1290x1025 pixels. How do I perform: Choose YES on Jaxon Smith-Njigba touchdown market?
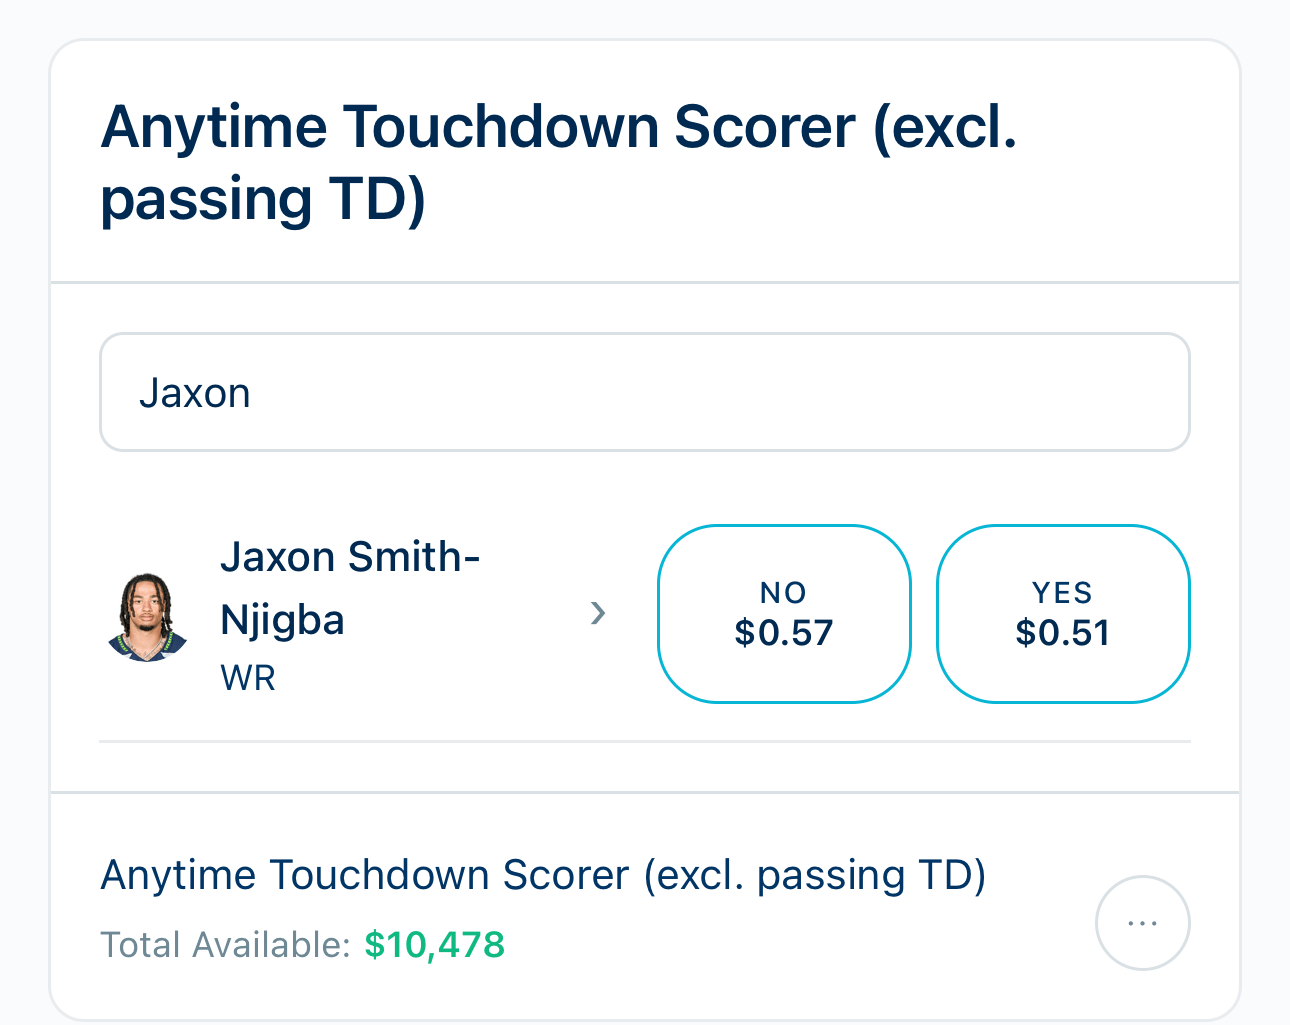point(1062,613)
